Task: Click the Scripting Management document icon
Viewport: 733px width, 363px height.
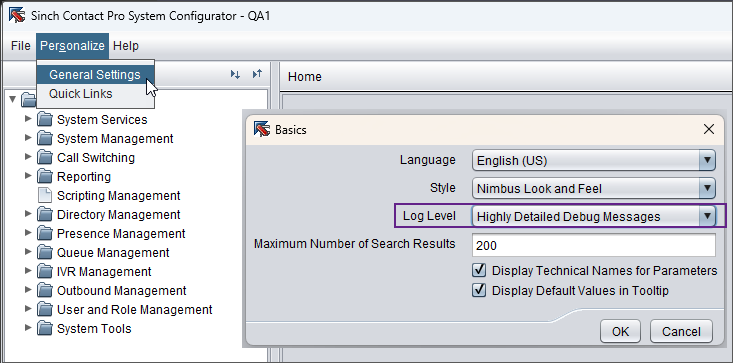Action: pyautogui.click(x=44, y=196)
